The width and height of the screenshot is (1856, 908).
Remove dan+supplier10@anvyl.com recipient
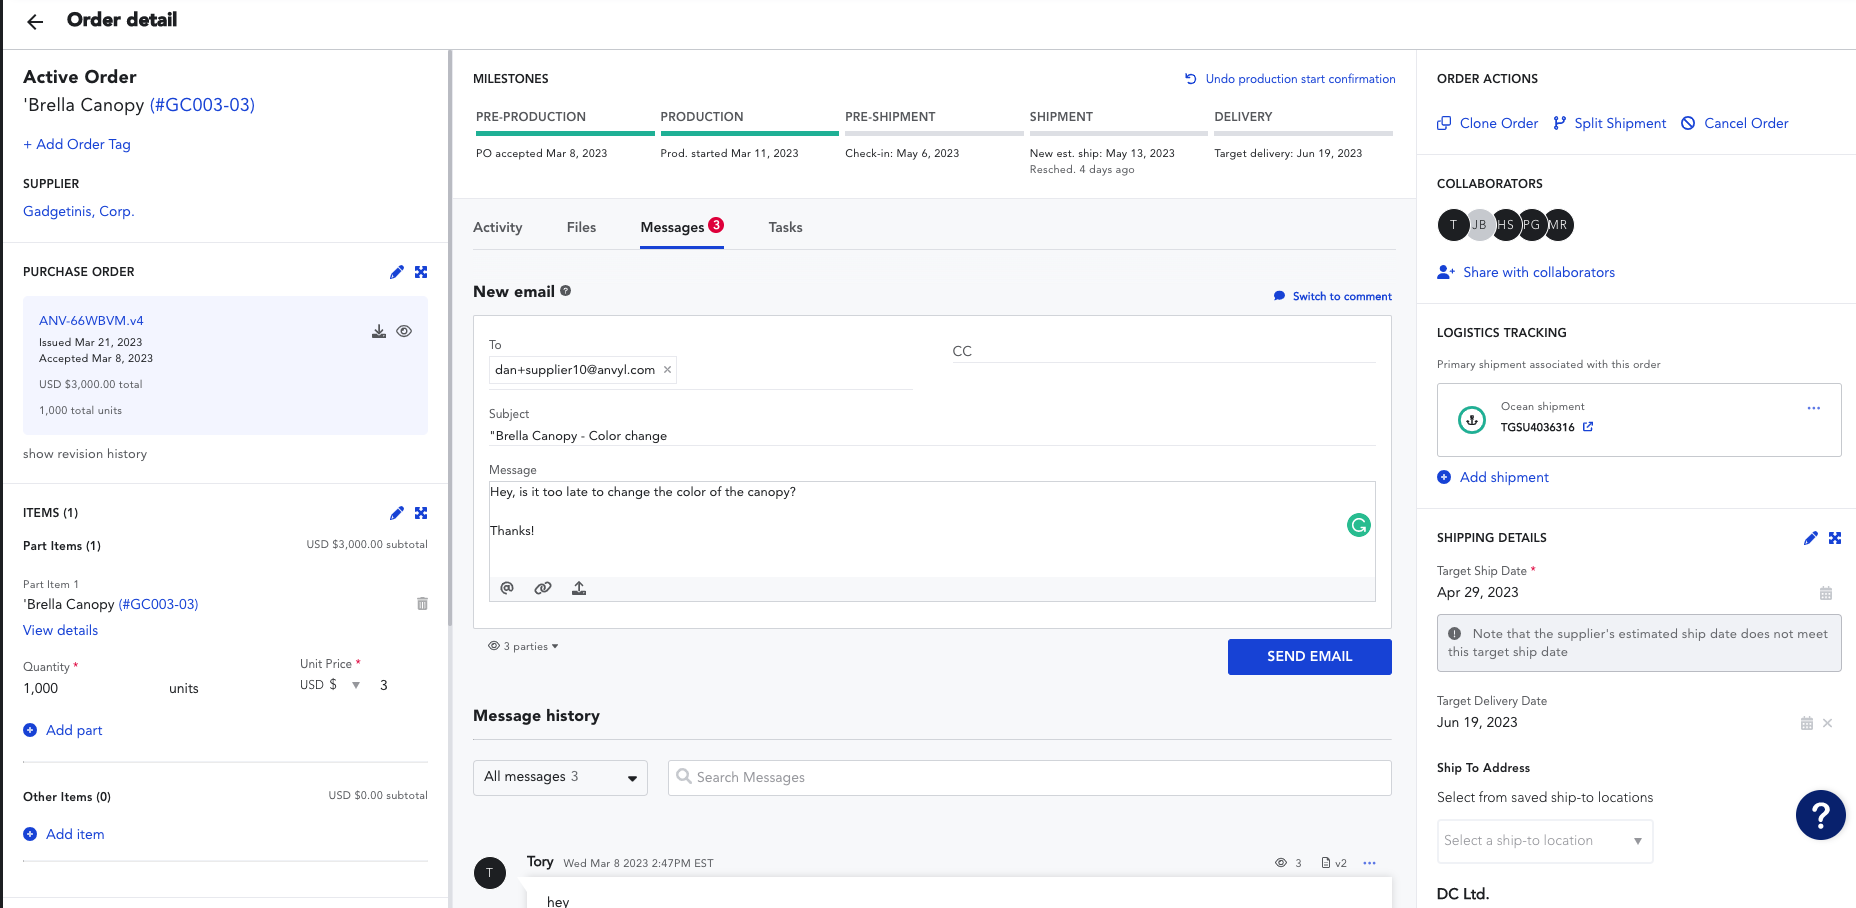[667, 370]
